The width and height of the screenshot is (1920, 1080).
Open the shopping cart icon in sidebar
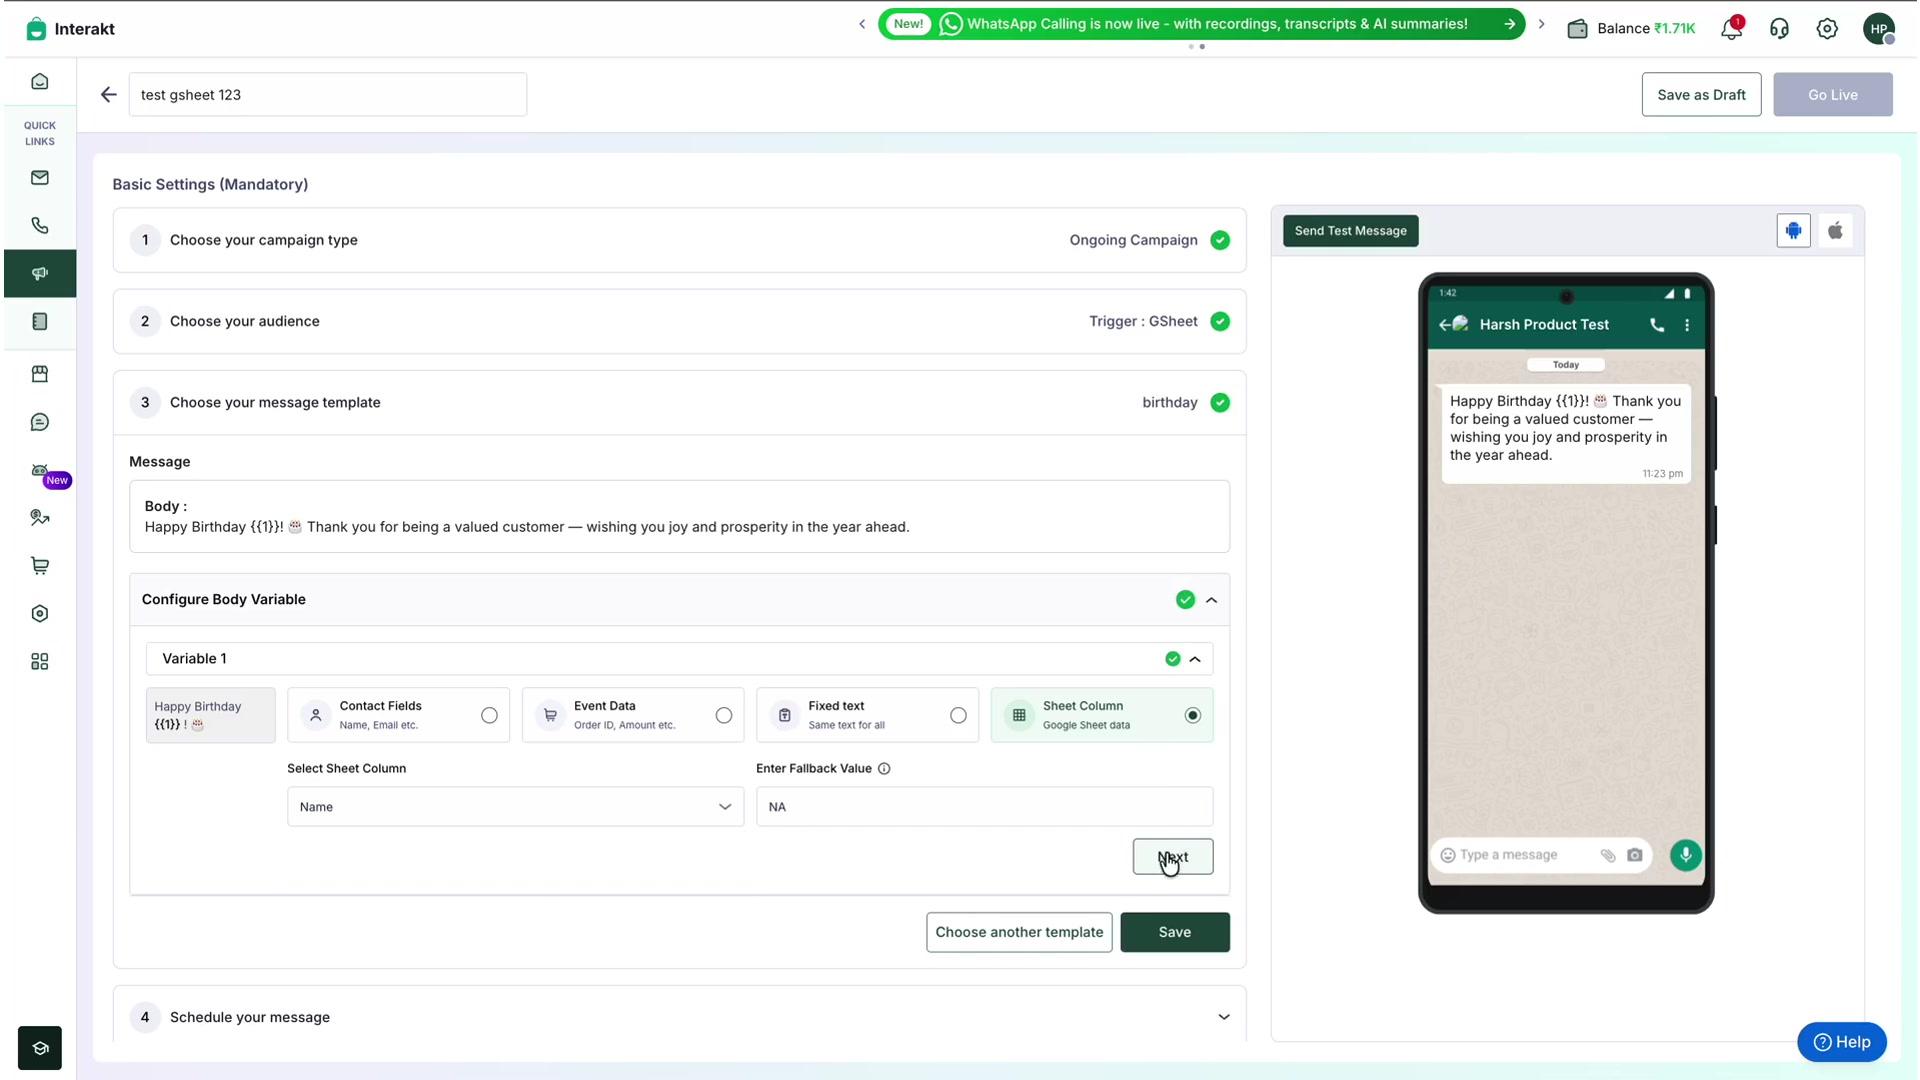pyautogui.click(x=40, y=566)
